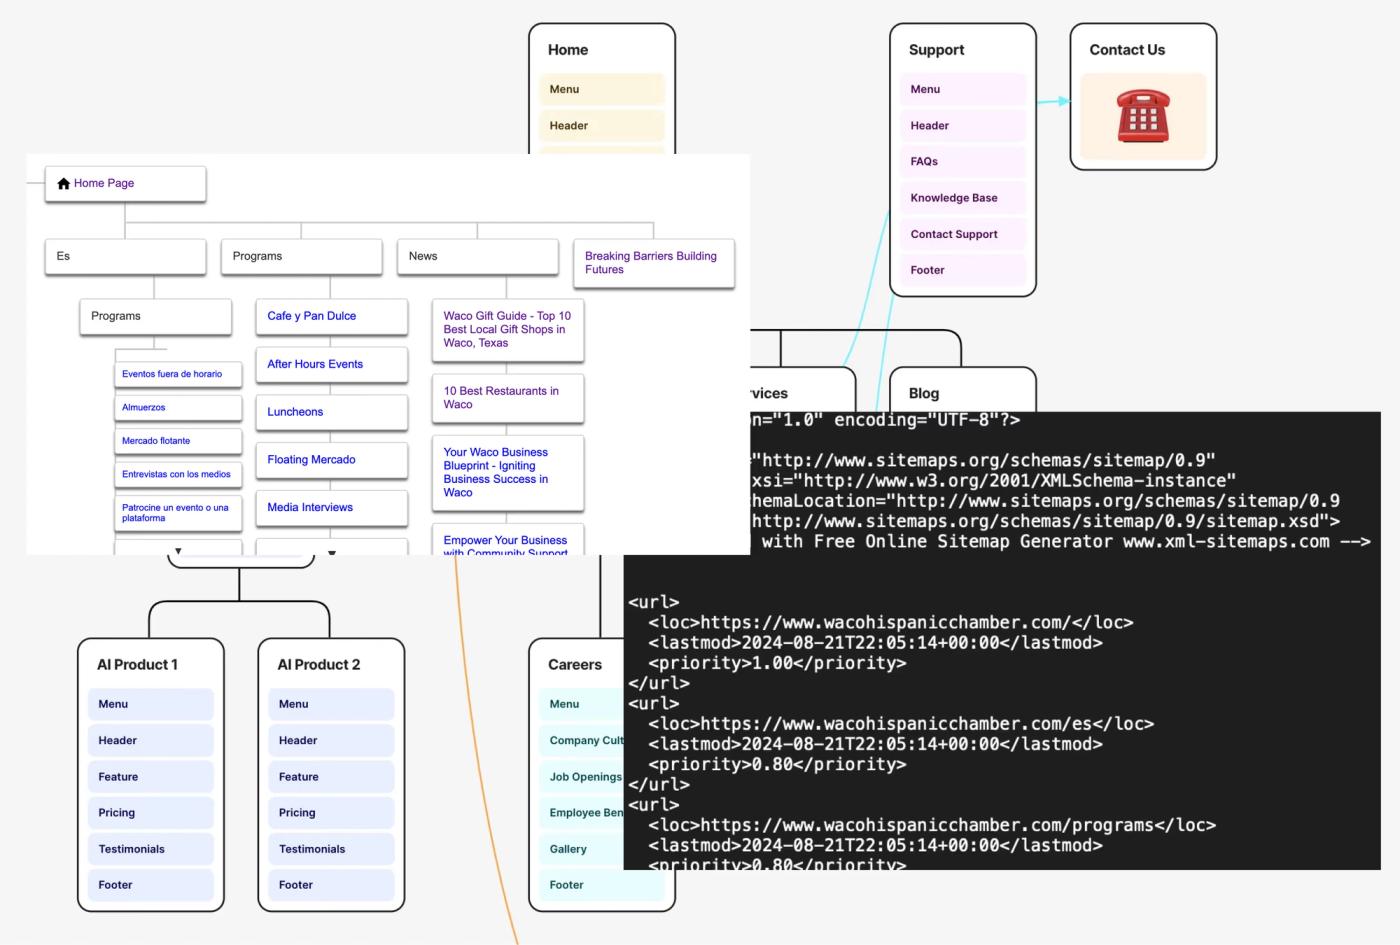Select the Programs node under Es
Screen dimensions: 1400x945
coord(155,317)
